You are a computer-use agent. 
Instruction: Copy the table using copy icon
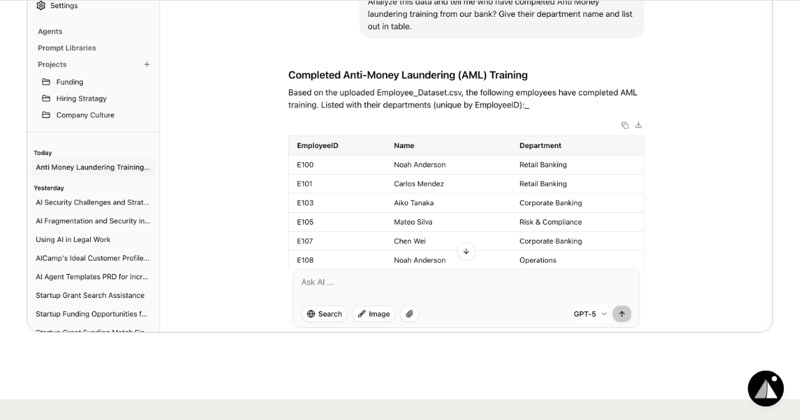click(x=624, y=125)
